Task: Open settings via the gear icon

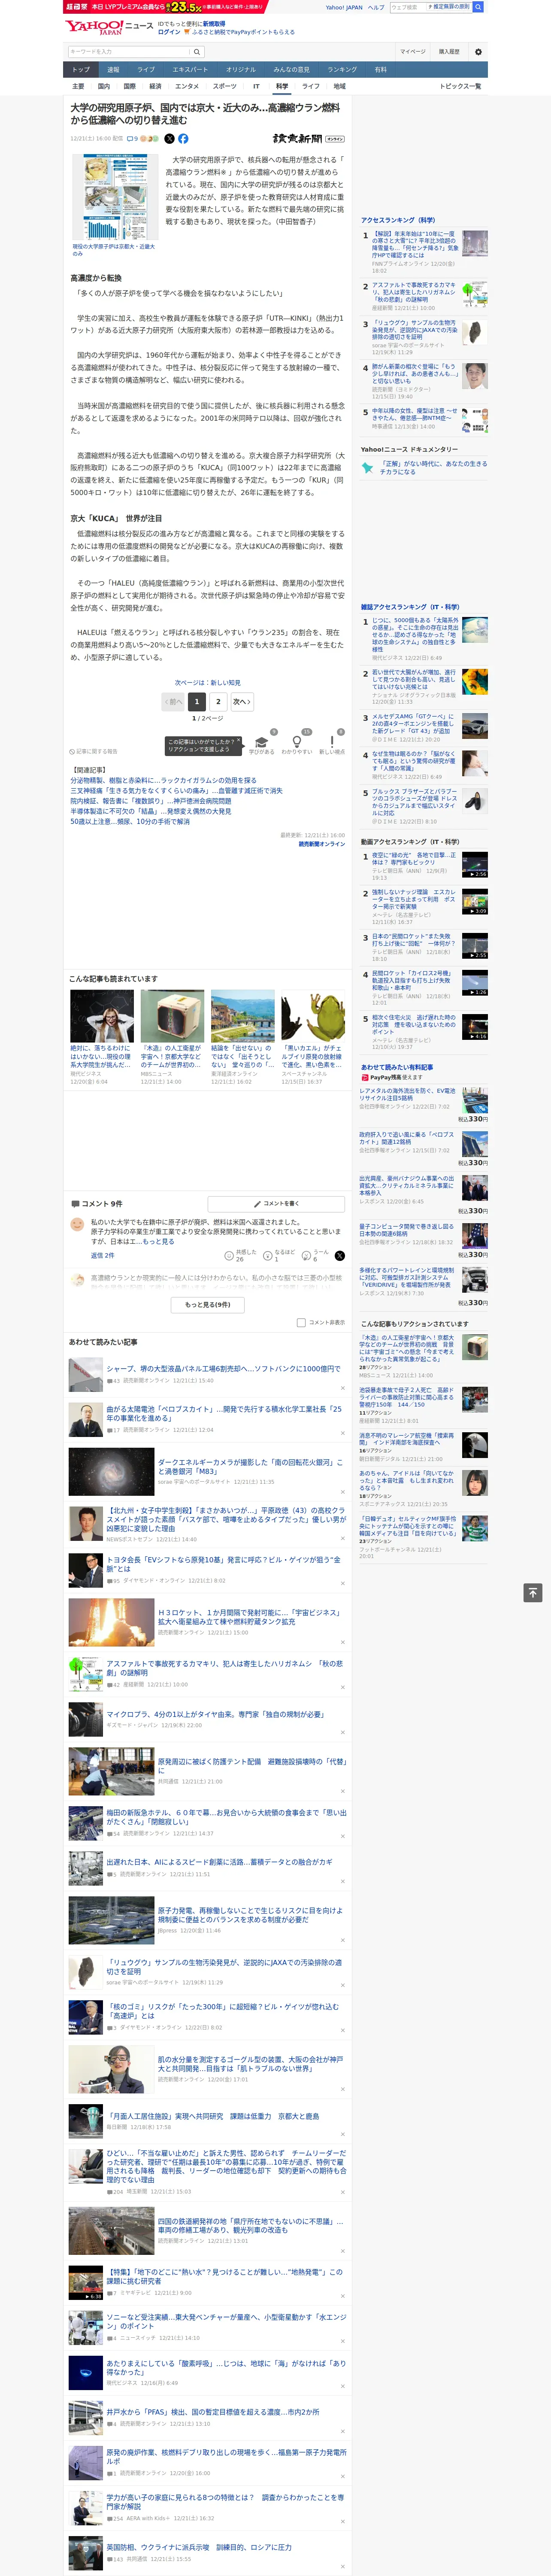Action: (478, 52)
